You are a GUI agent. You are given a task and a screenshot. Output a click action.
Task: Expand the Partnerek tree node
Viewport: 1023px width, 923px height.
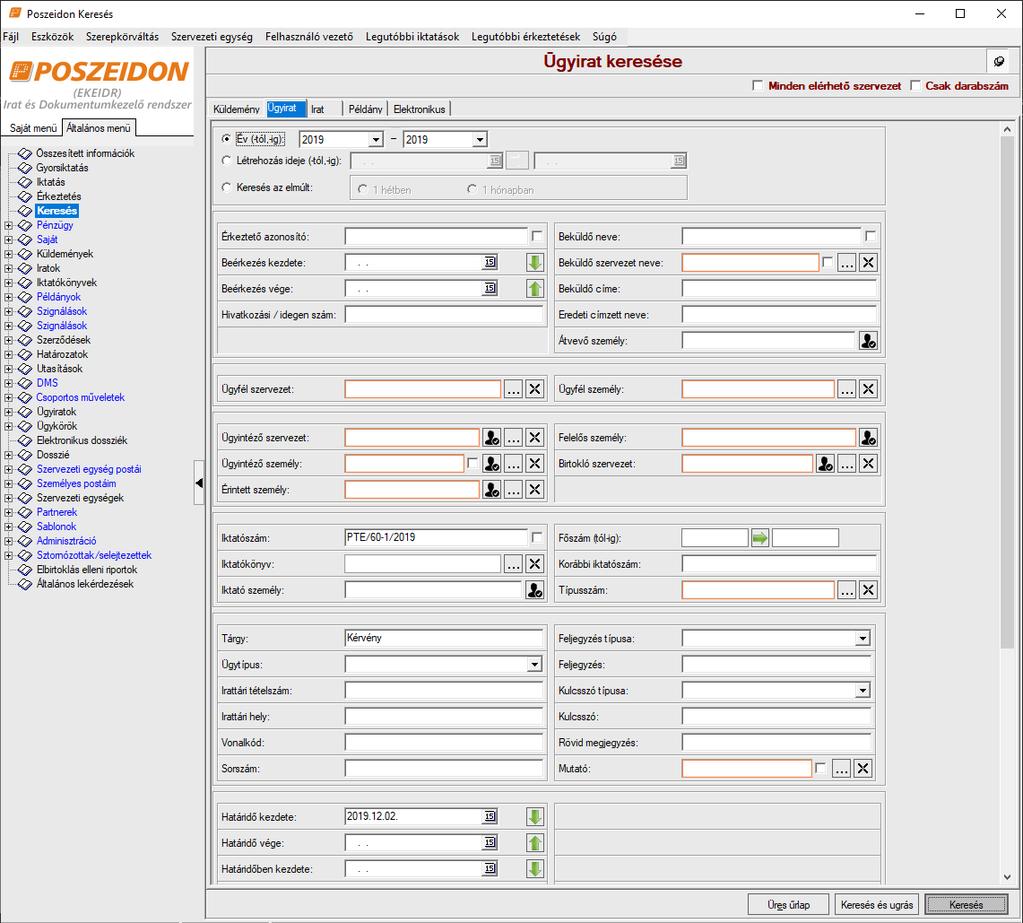tap(8, 512)
